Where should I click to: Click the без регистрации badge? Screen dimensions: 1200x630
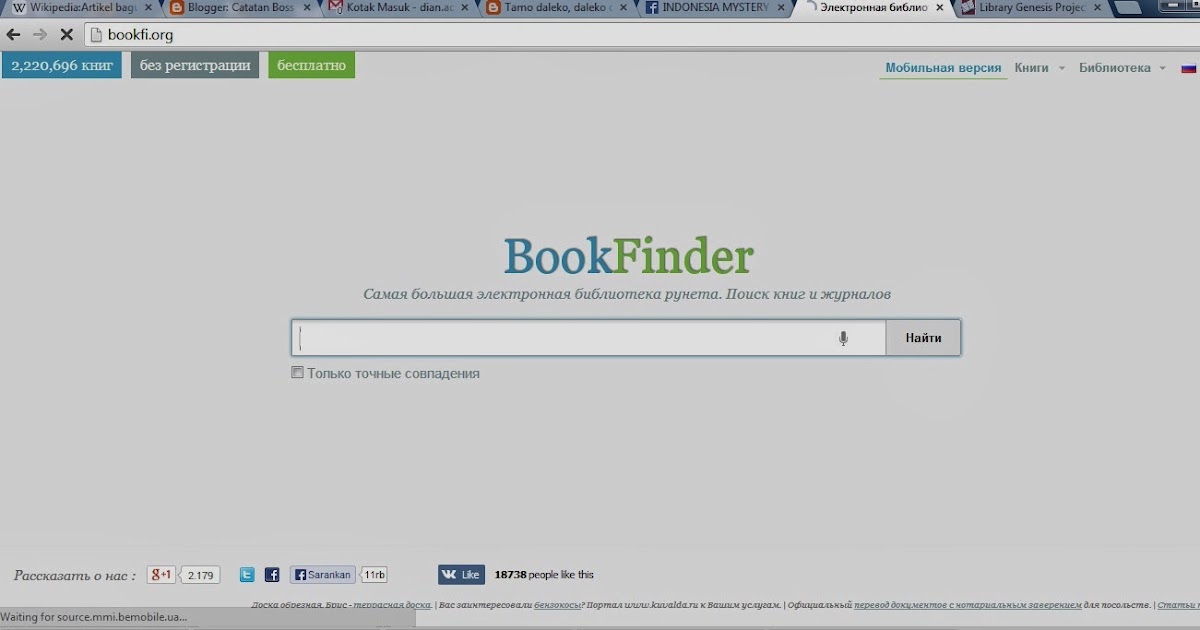tap(195, 66)
